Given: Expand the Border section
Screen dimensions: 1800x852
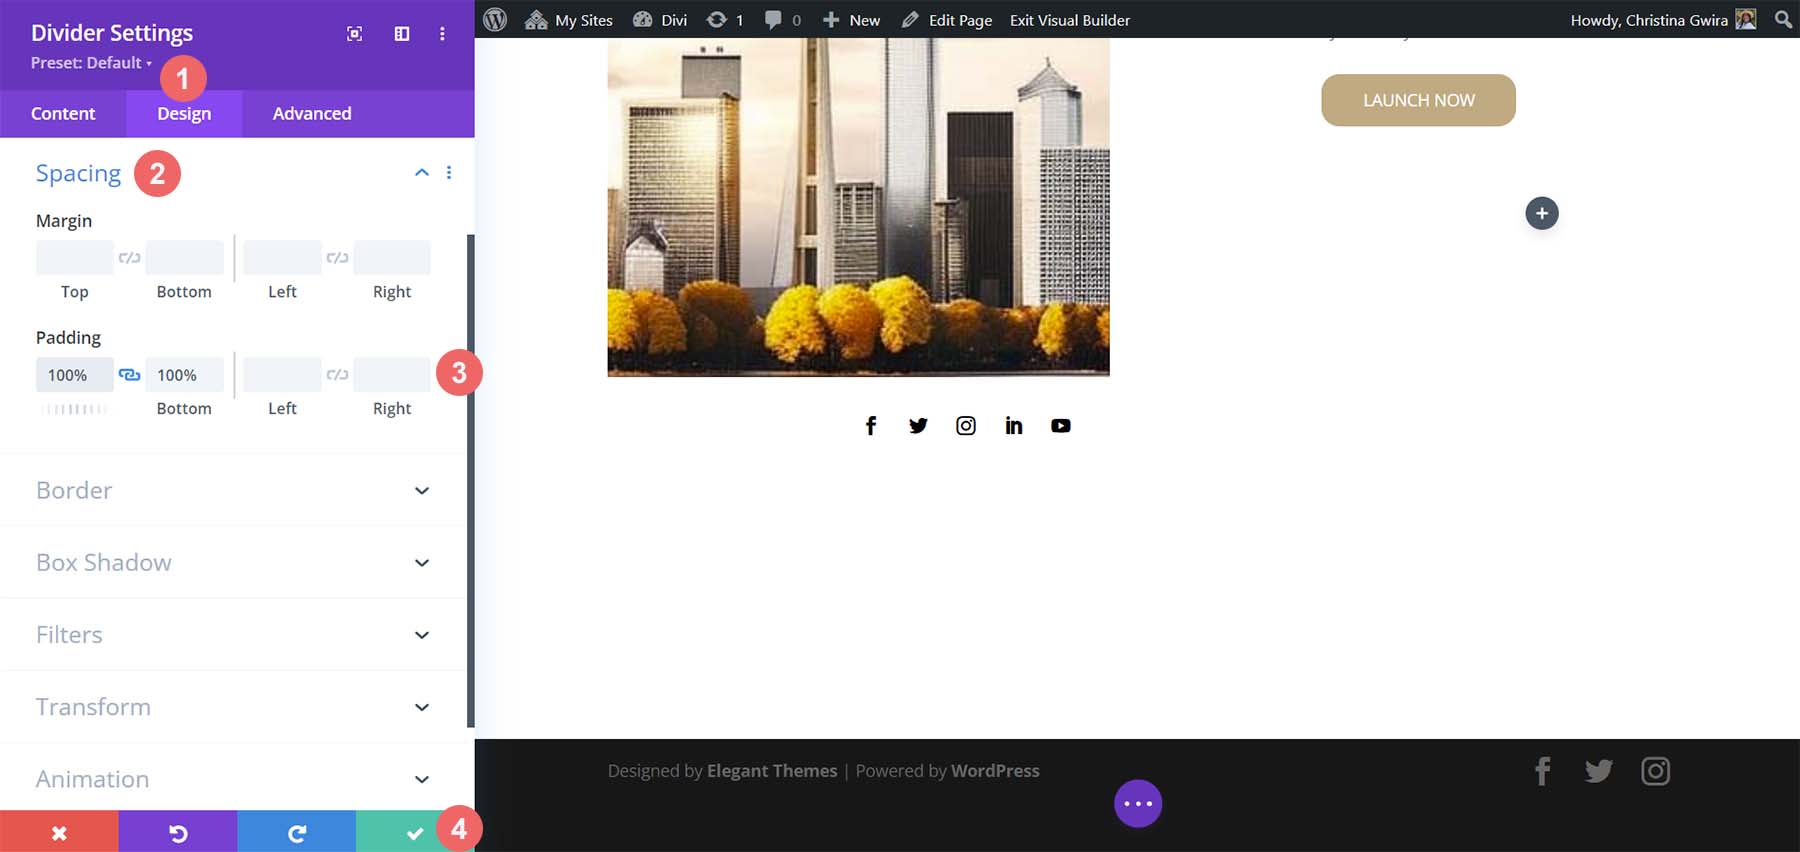Looking at the screenshot, I should click(x=234, y=490).
